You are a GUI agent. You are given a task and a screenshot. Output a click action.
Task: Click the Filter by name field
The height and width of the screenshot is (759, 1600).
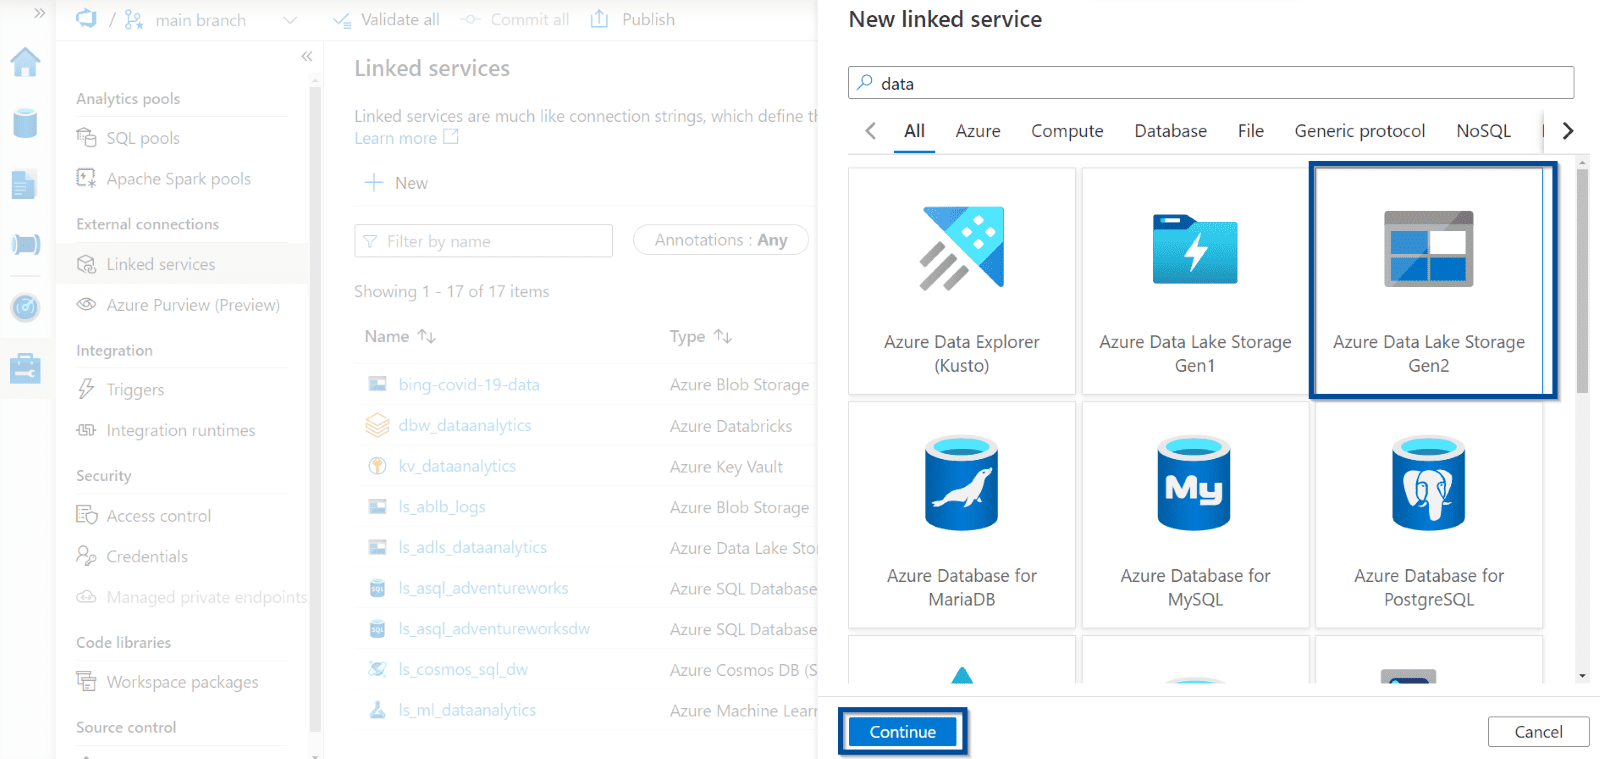(x=483, y=241)
